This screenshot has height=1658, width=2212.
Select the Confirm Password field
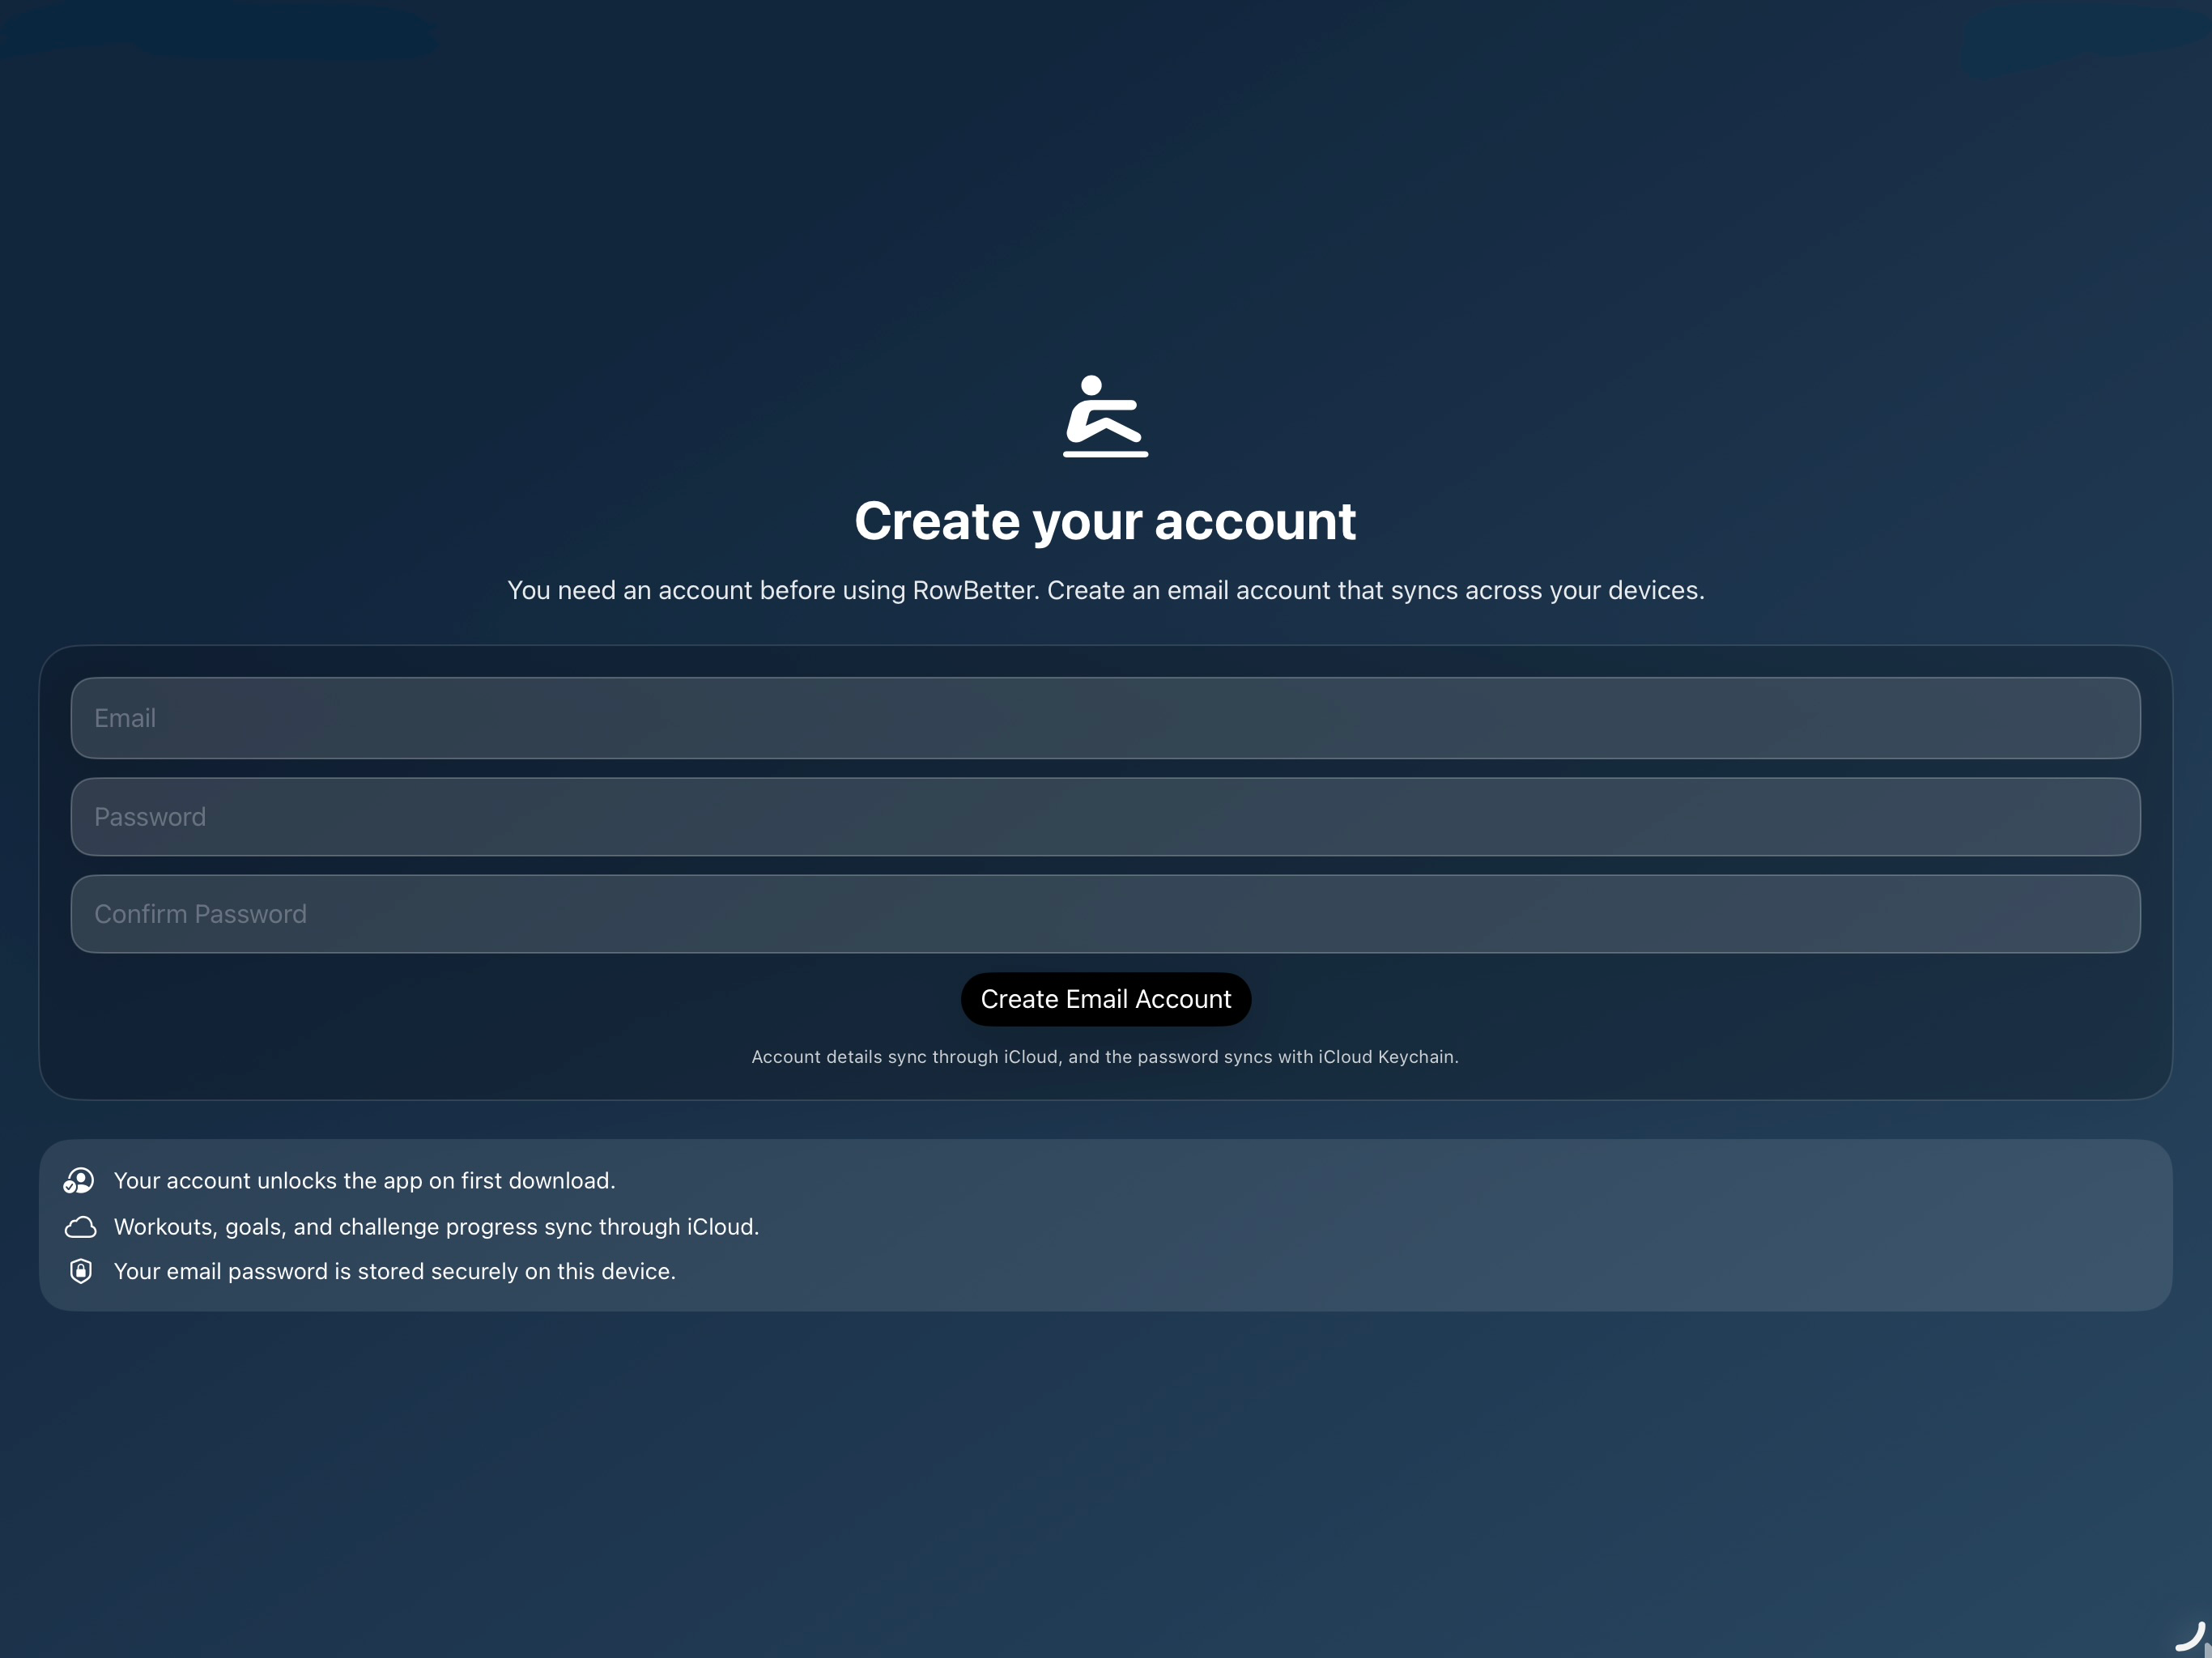[x=1105, y=914]
